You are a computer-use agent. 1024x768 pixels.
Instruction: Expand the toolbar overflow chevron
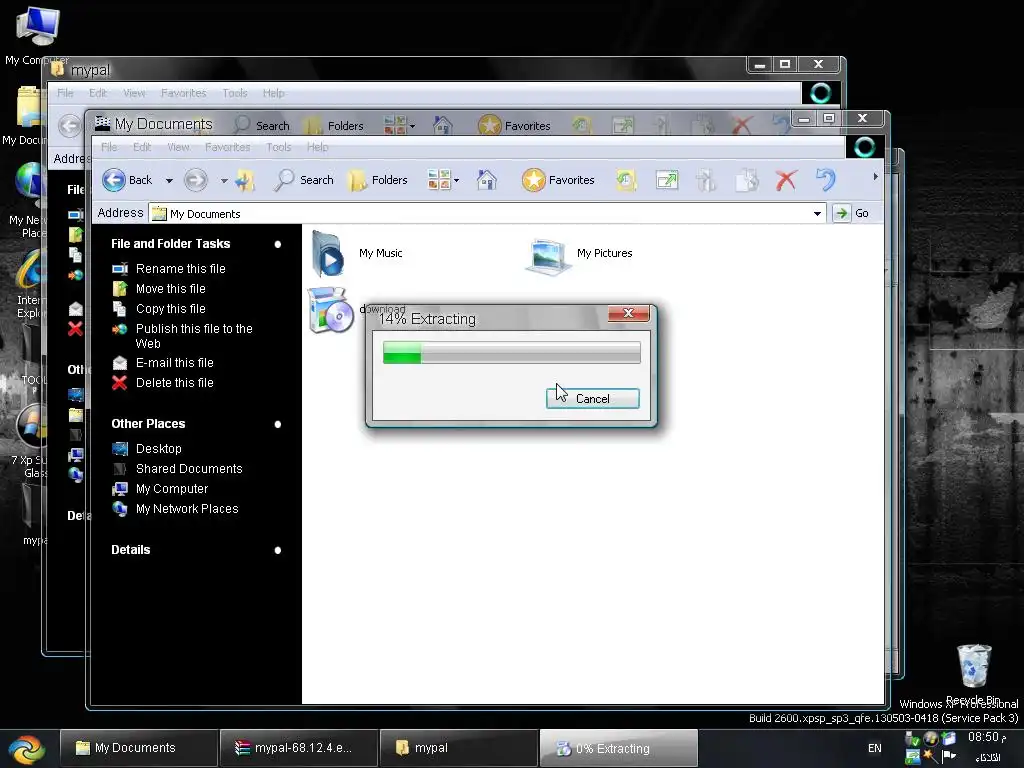click(x=875, y=176)
